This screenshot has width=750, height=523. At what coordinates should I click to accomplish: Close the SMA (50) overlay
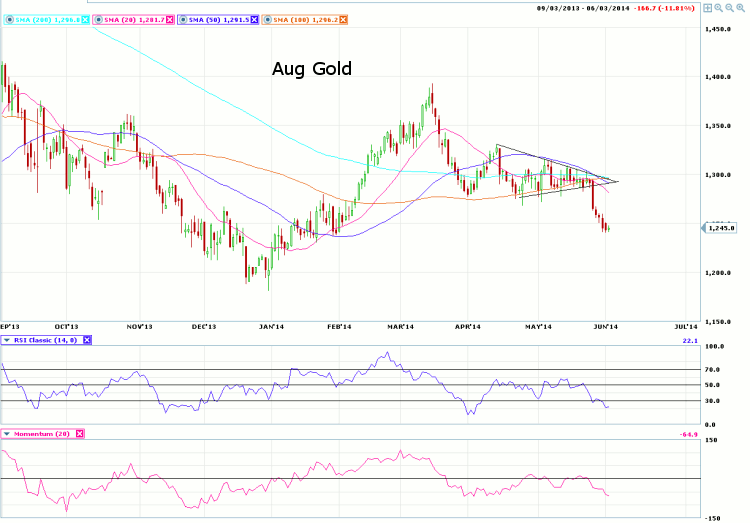click(x=255, y=19)
